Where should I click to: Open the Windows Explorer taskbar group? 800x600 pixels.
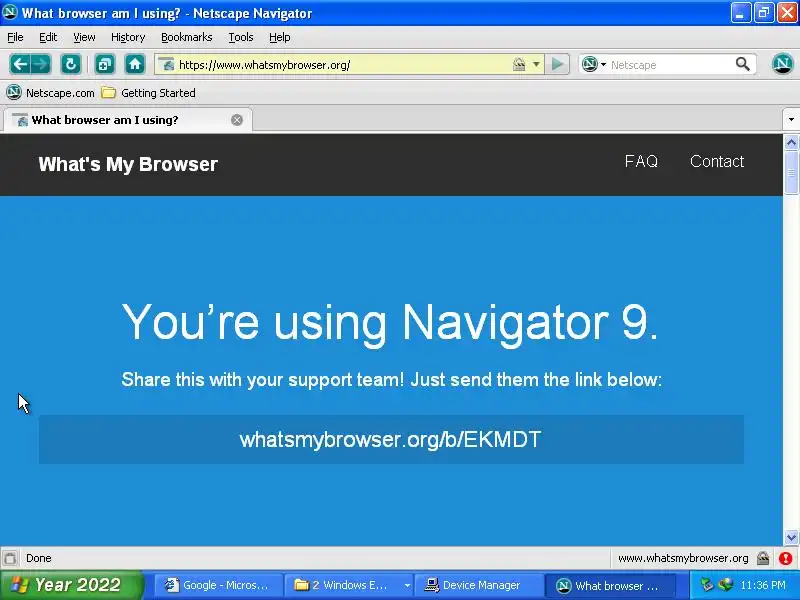[x=349, y=585]
